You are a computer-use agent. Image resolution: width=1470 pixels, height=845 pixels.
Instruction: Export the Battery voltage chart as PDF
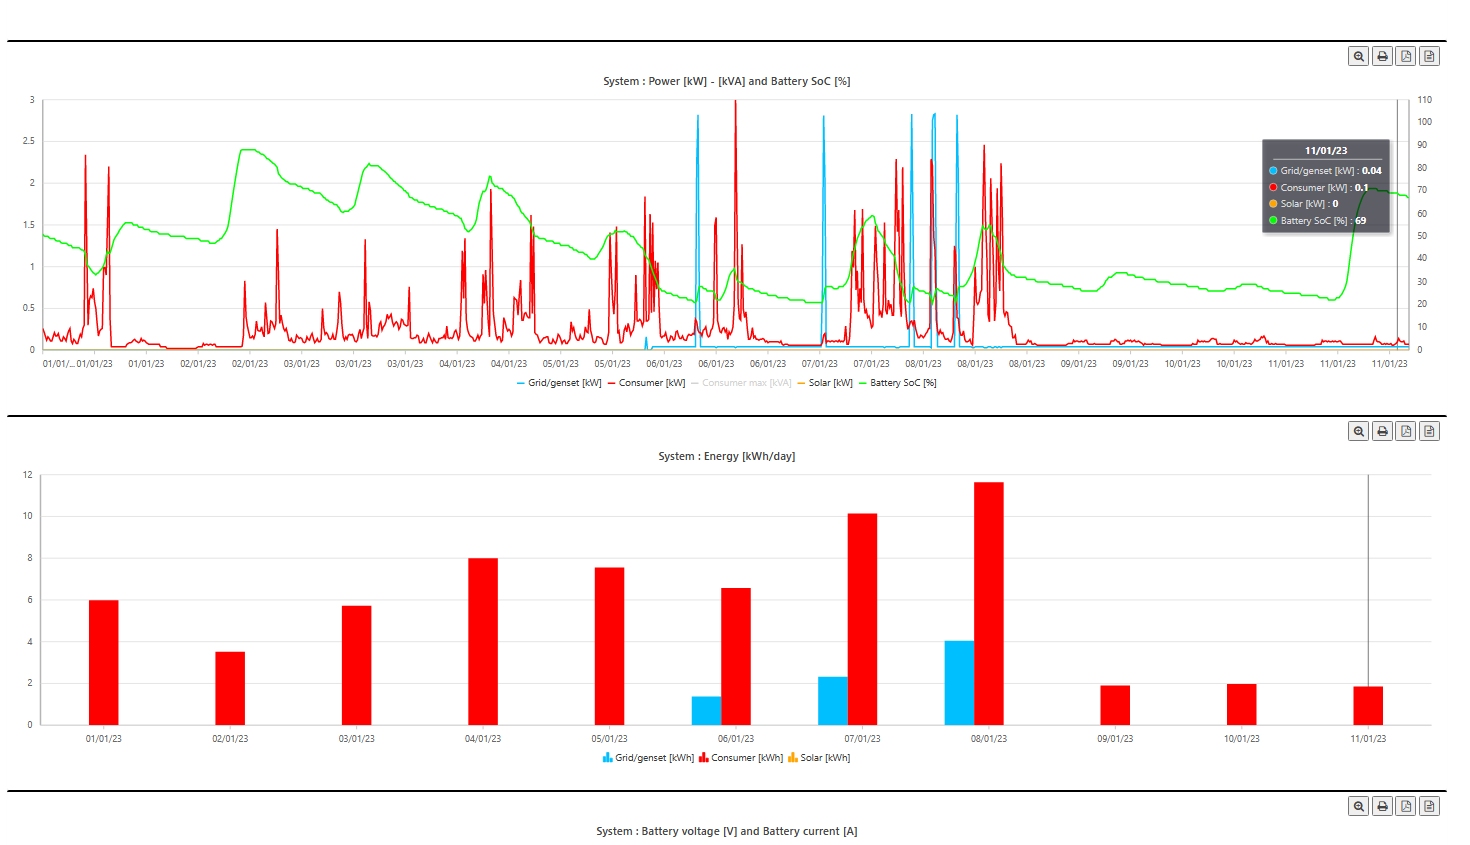(1406, 806)
